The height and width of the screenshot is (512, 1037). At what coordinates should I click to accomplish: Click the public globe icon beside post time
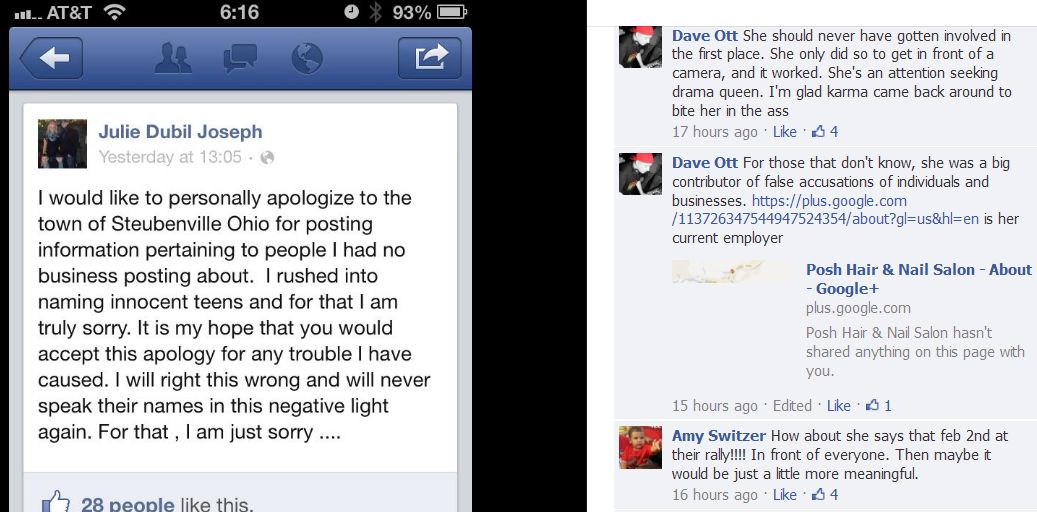pyautogui.click(x=267, y=157)
